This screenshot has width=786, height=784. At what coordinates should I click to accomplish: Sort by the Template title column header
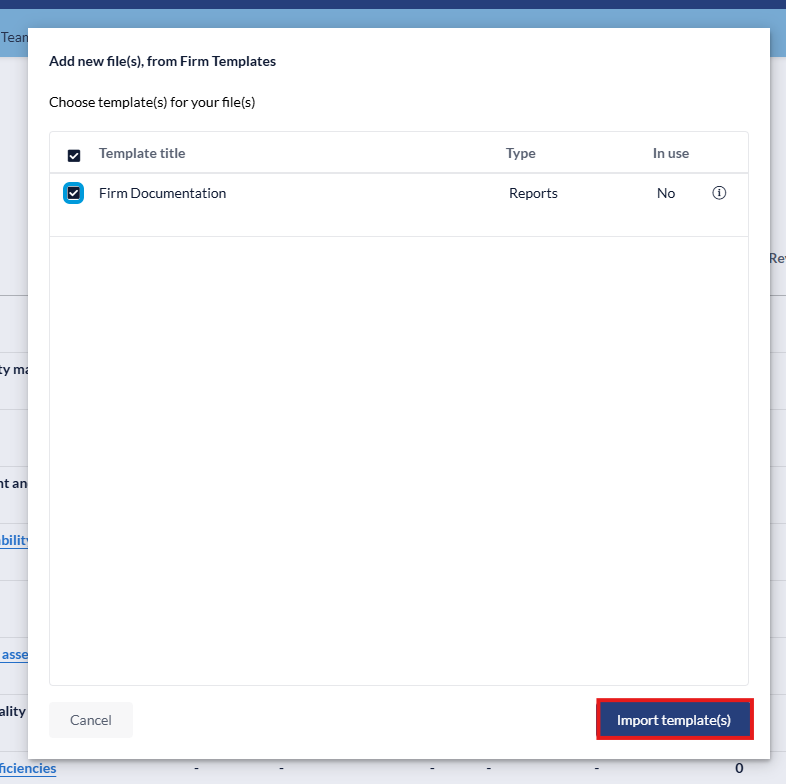click(142, 153)
